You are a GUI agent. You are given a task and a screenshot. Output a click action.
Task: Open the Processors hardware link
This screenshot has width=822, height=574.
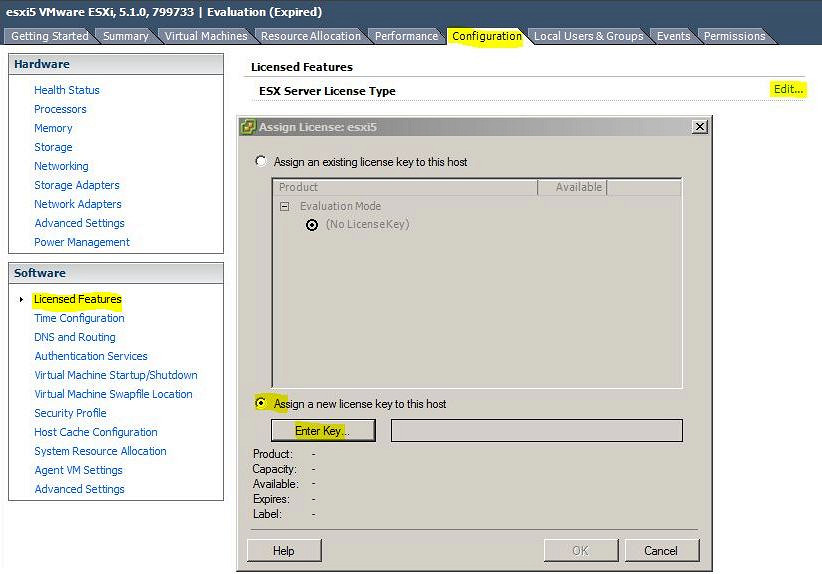click(x=60, y=109)
